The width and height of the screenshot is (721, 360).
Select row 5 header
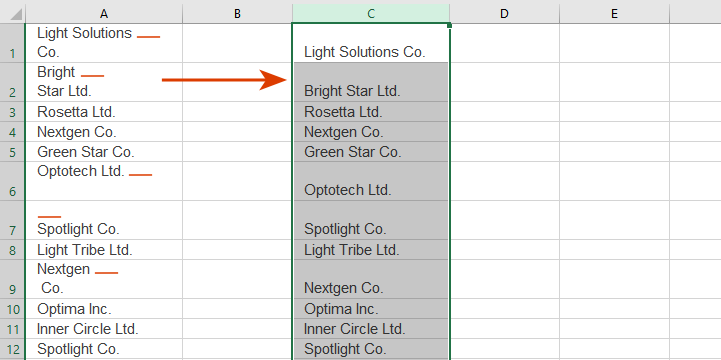12,151
